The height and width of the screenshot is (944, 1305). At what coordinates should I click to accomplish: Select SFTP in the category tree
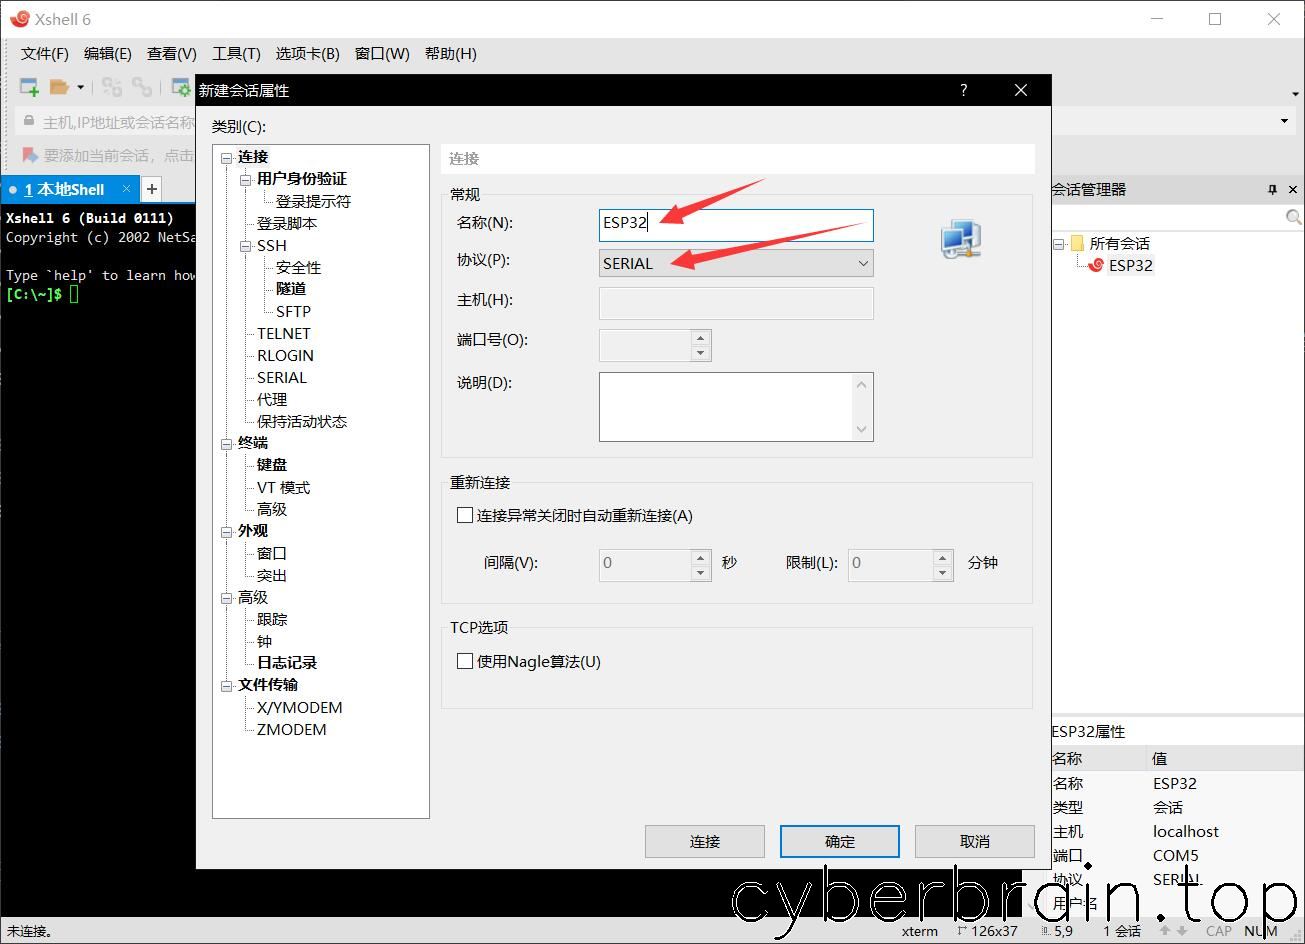click(294, 311)
